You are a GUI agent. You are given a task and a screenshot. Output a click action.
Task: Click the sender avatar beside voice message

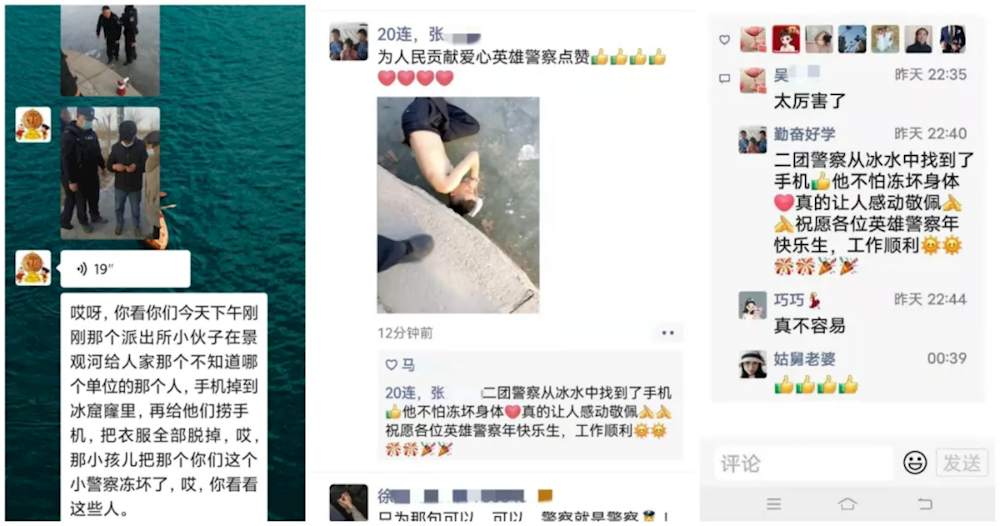[33, 268]
